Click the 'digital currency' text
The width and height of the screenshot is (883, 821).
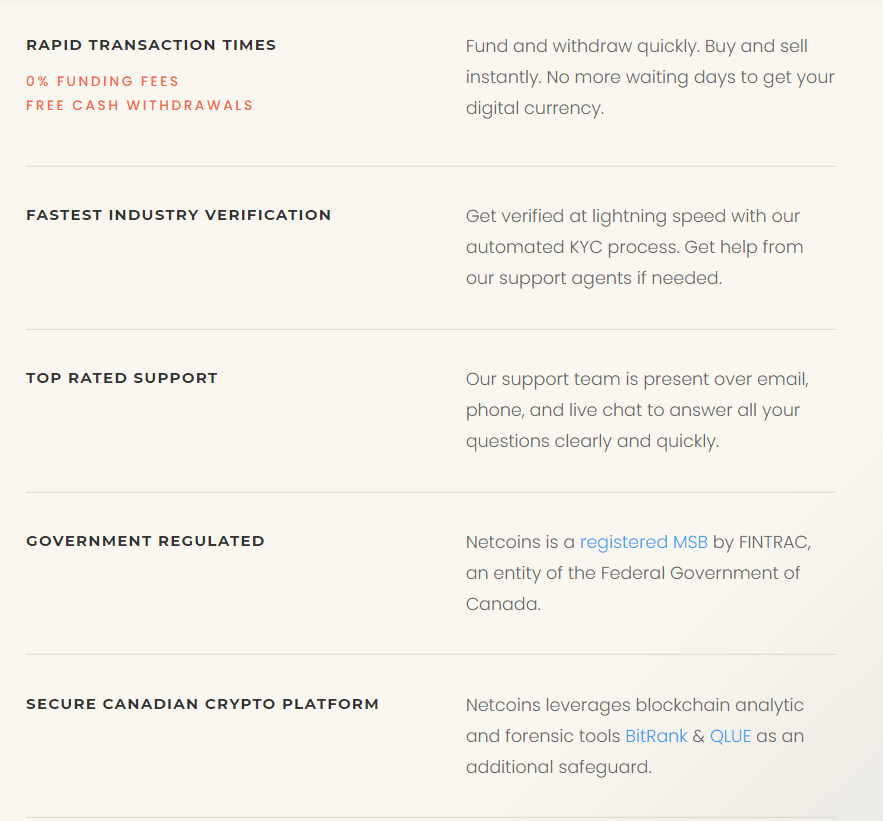tap(534, 108)
